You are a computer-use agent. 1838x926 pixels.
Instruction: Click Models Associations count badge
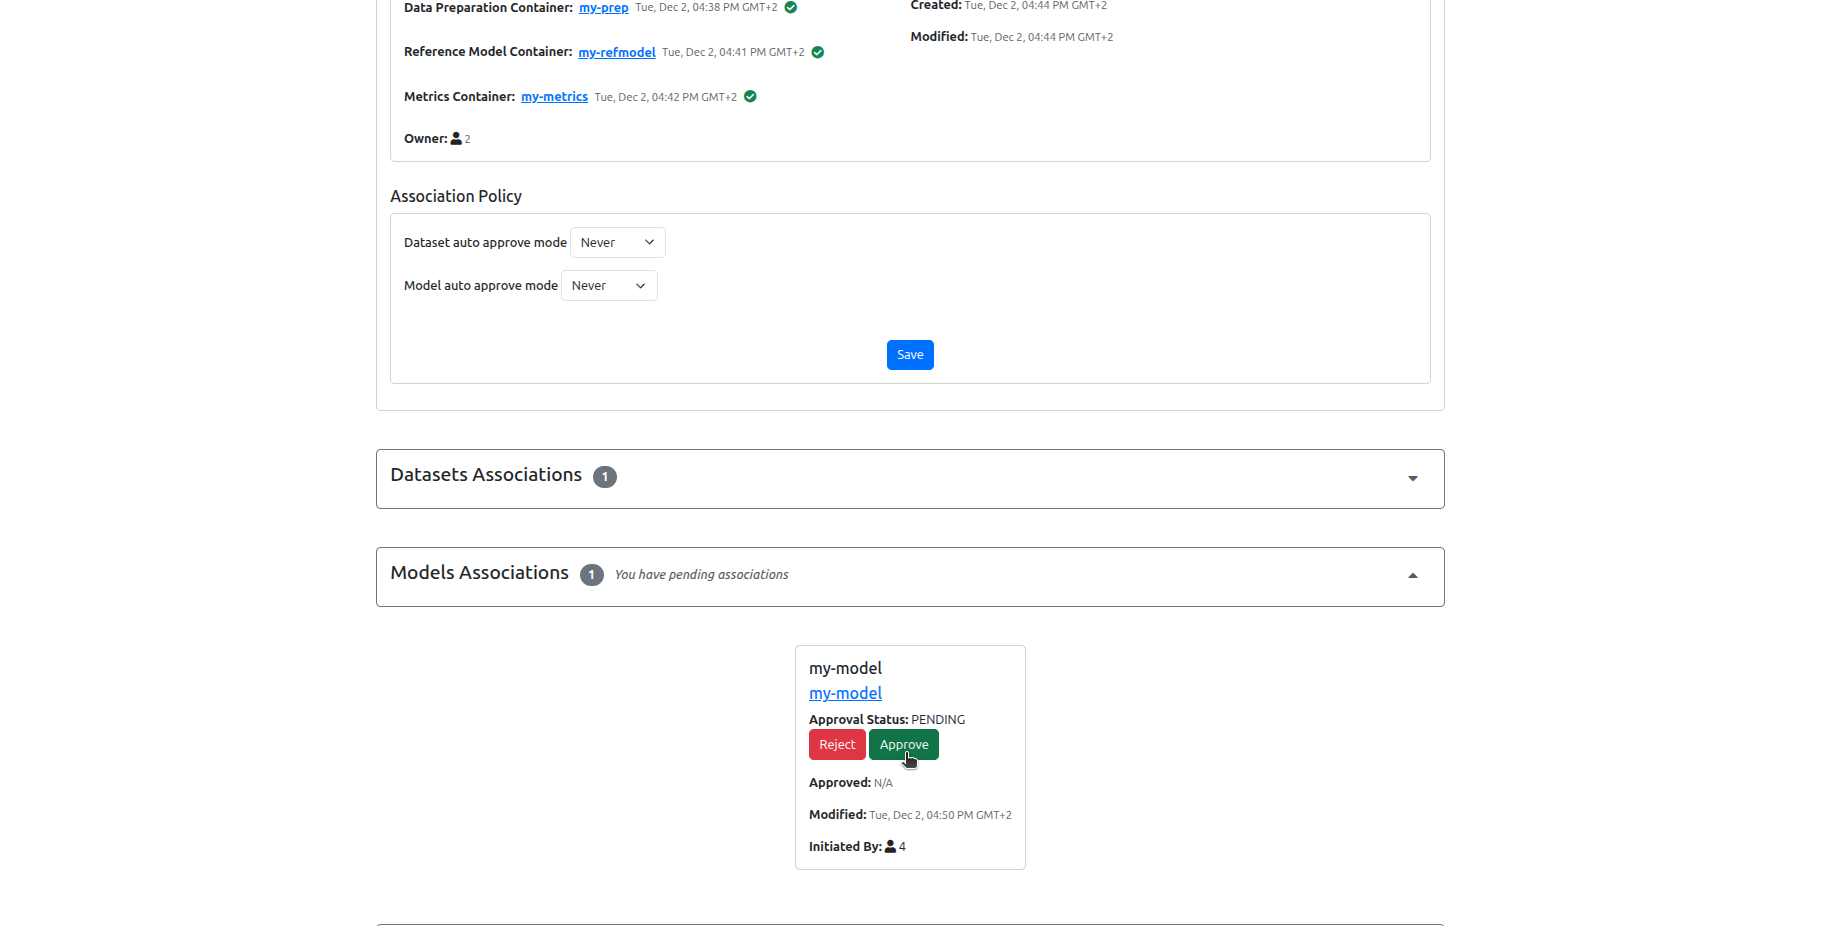(592, 575)
